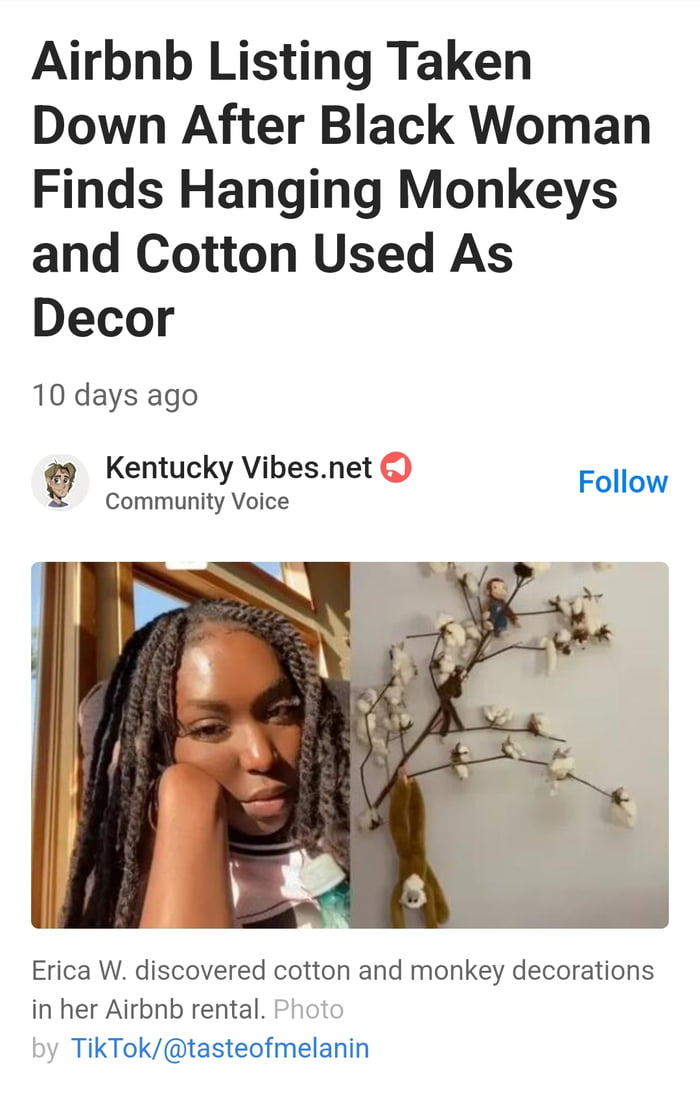The image size is (700, 1114).
Task: Click the "10 days ago" timestamp
Action: click(x=115, y=395)
